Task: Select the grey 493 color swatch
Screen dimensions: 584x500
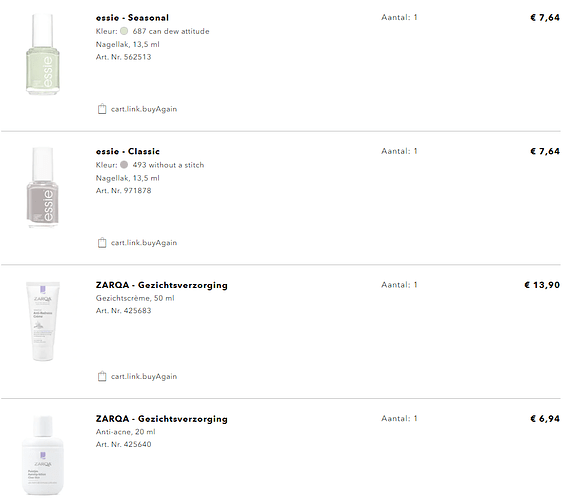Action: coord(124,165)
